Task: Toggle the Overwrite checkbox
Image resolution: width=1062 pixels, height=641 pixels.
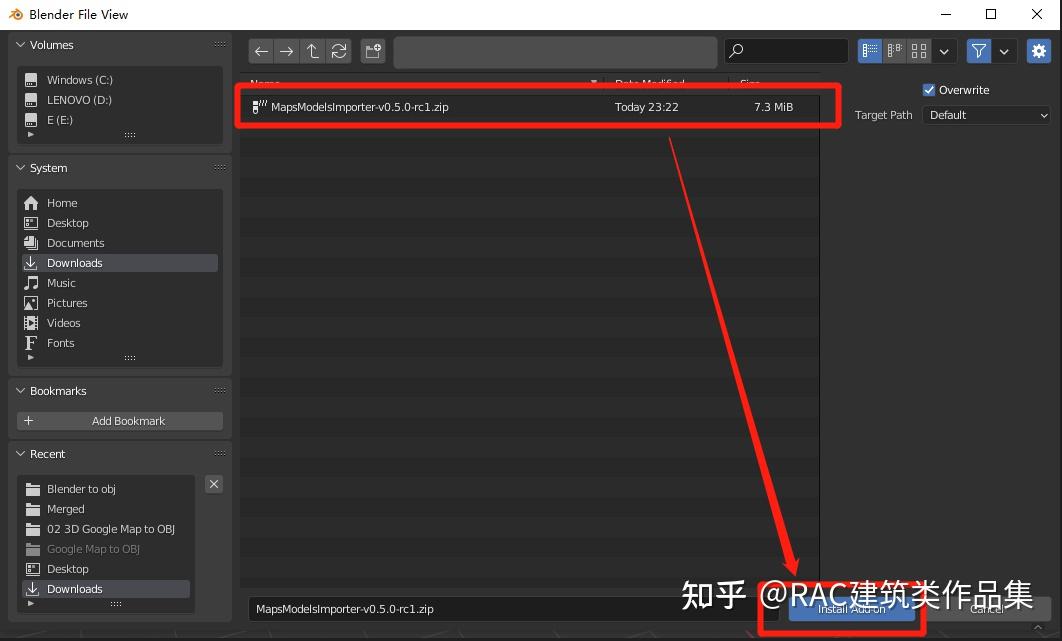Action: (x=929, y=90)
